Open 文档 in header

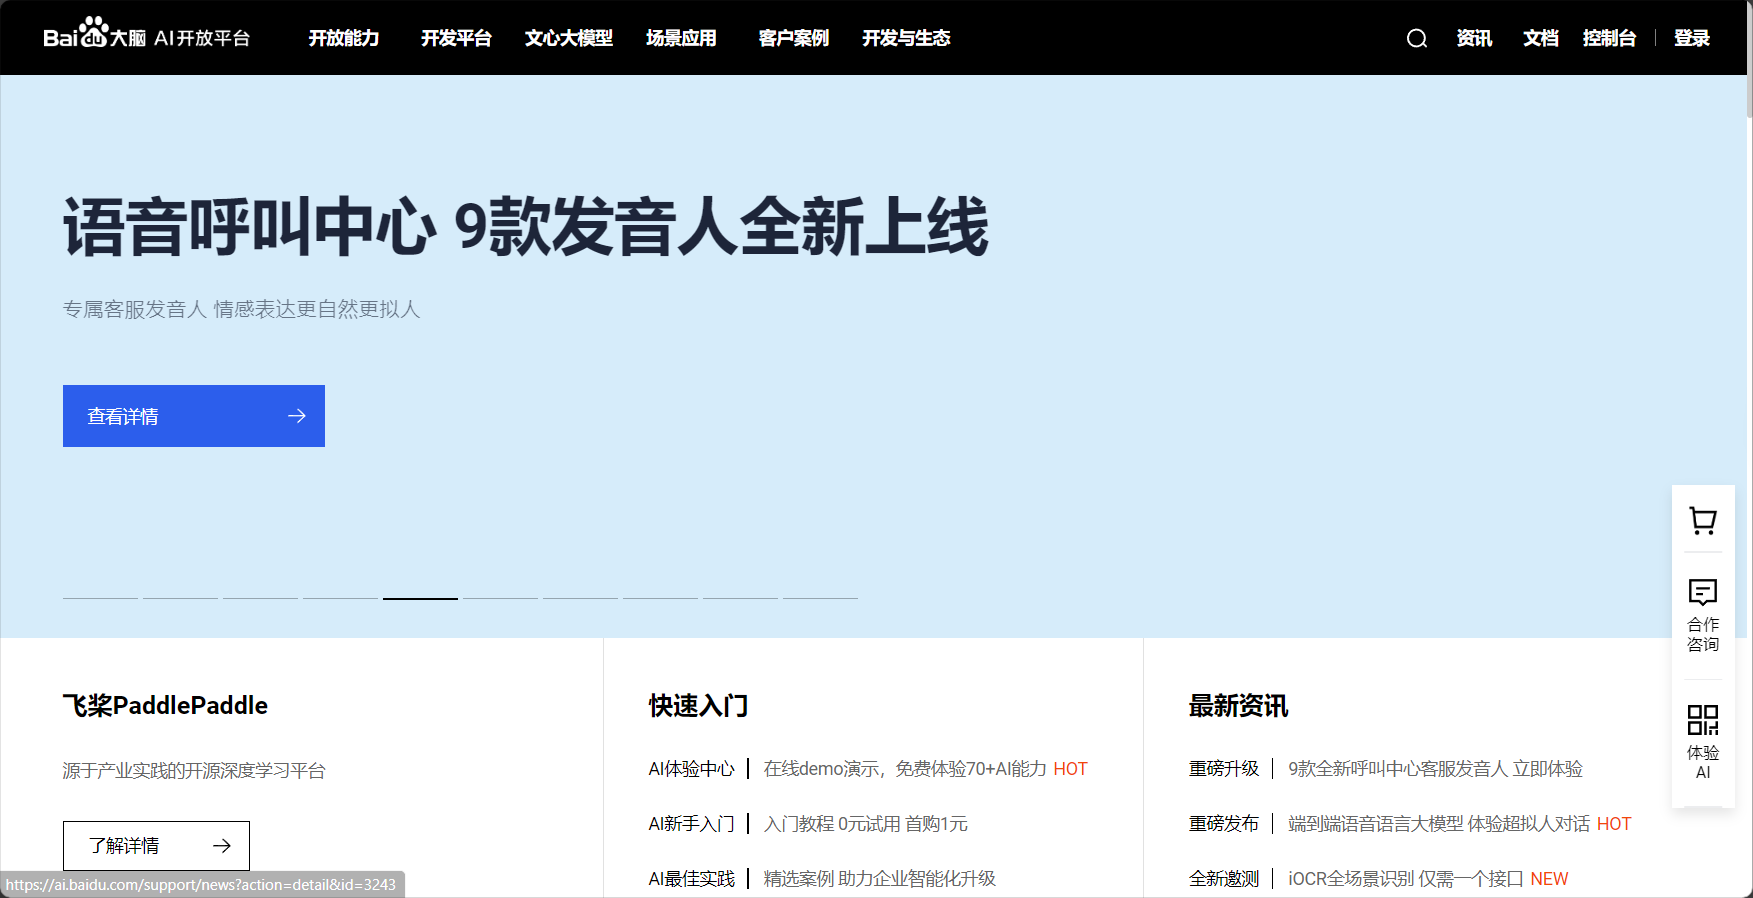pos(1541,38)
